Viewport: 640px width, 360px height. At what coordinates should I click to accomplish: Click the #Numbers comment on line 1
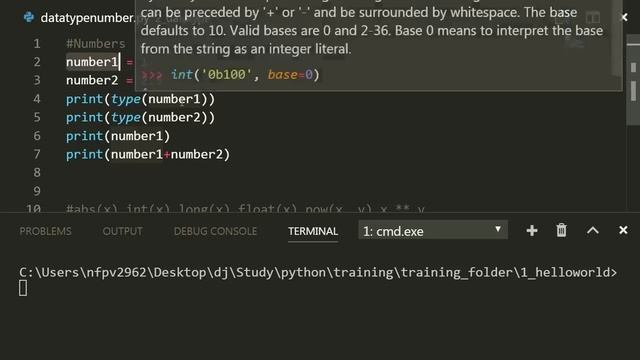point(96,44)
